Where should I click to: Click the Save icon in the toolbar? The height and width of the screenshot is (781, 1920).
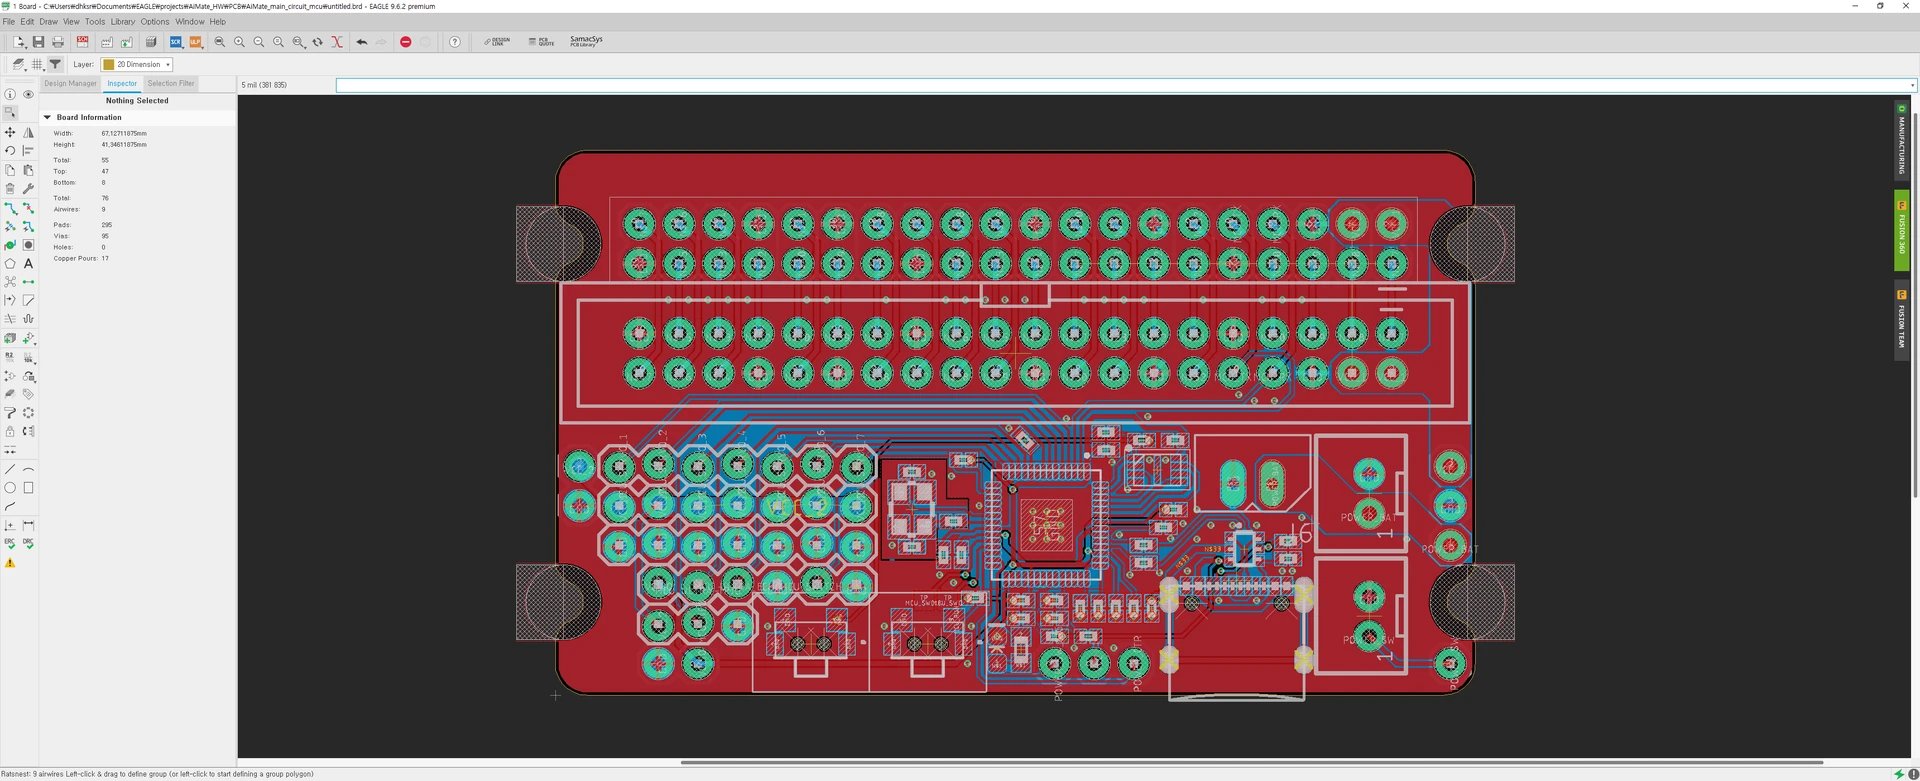pos(38,42)
